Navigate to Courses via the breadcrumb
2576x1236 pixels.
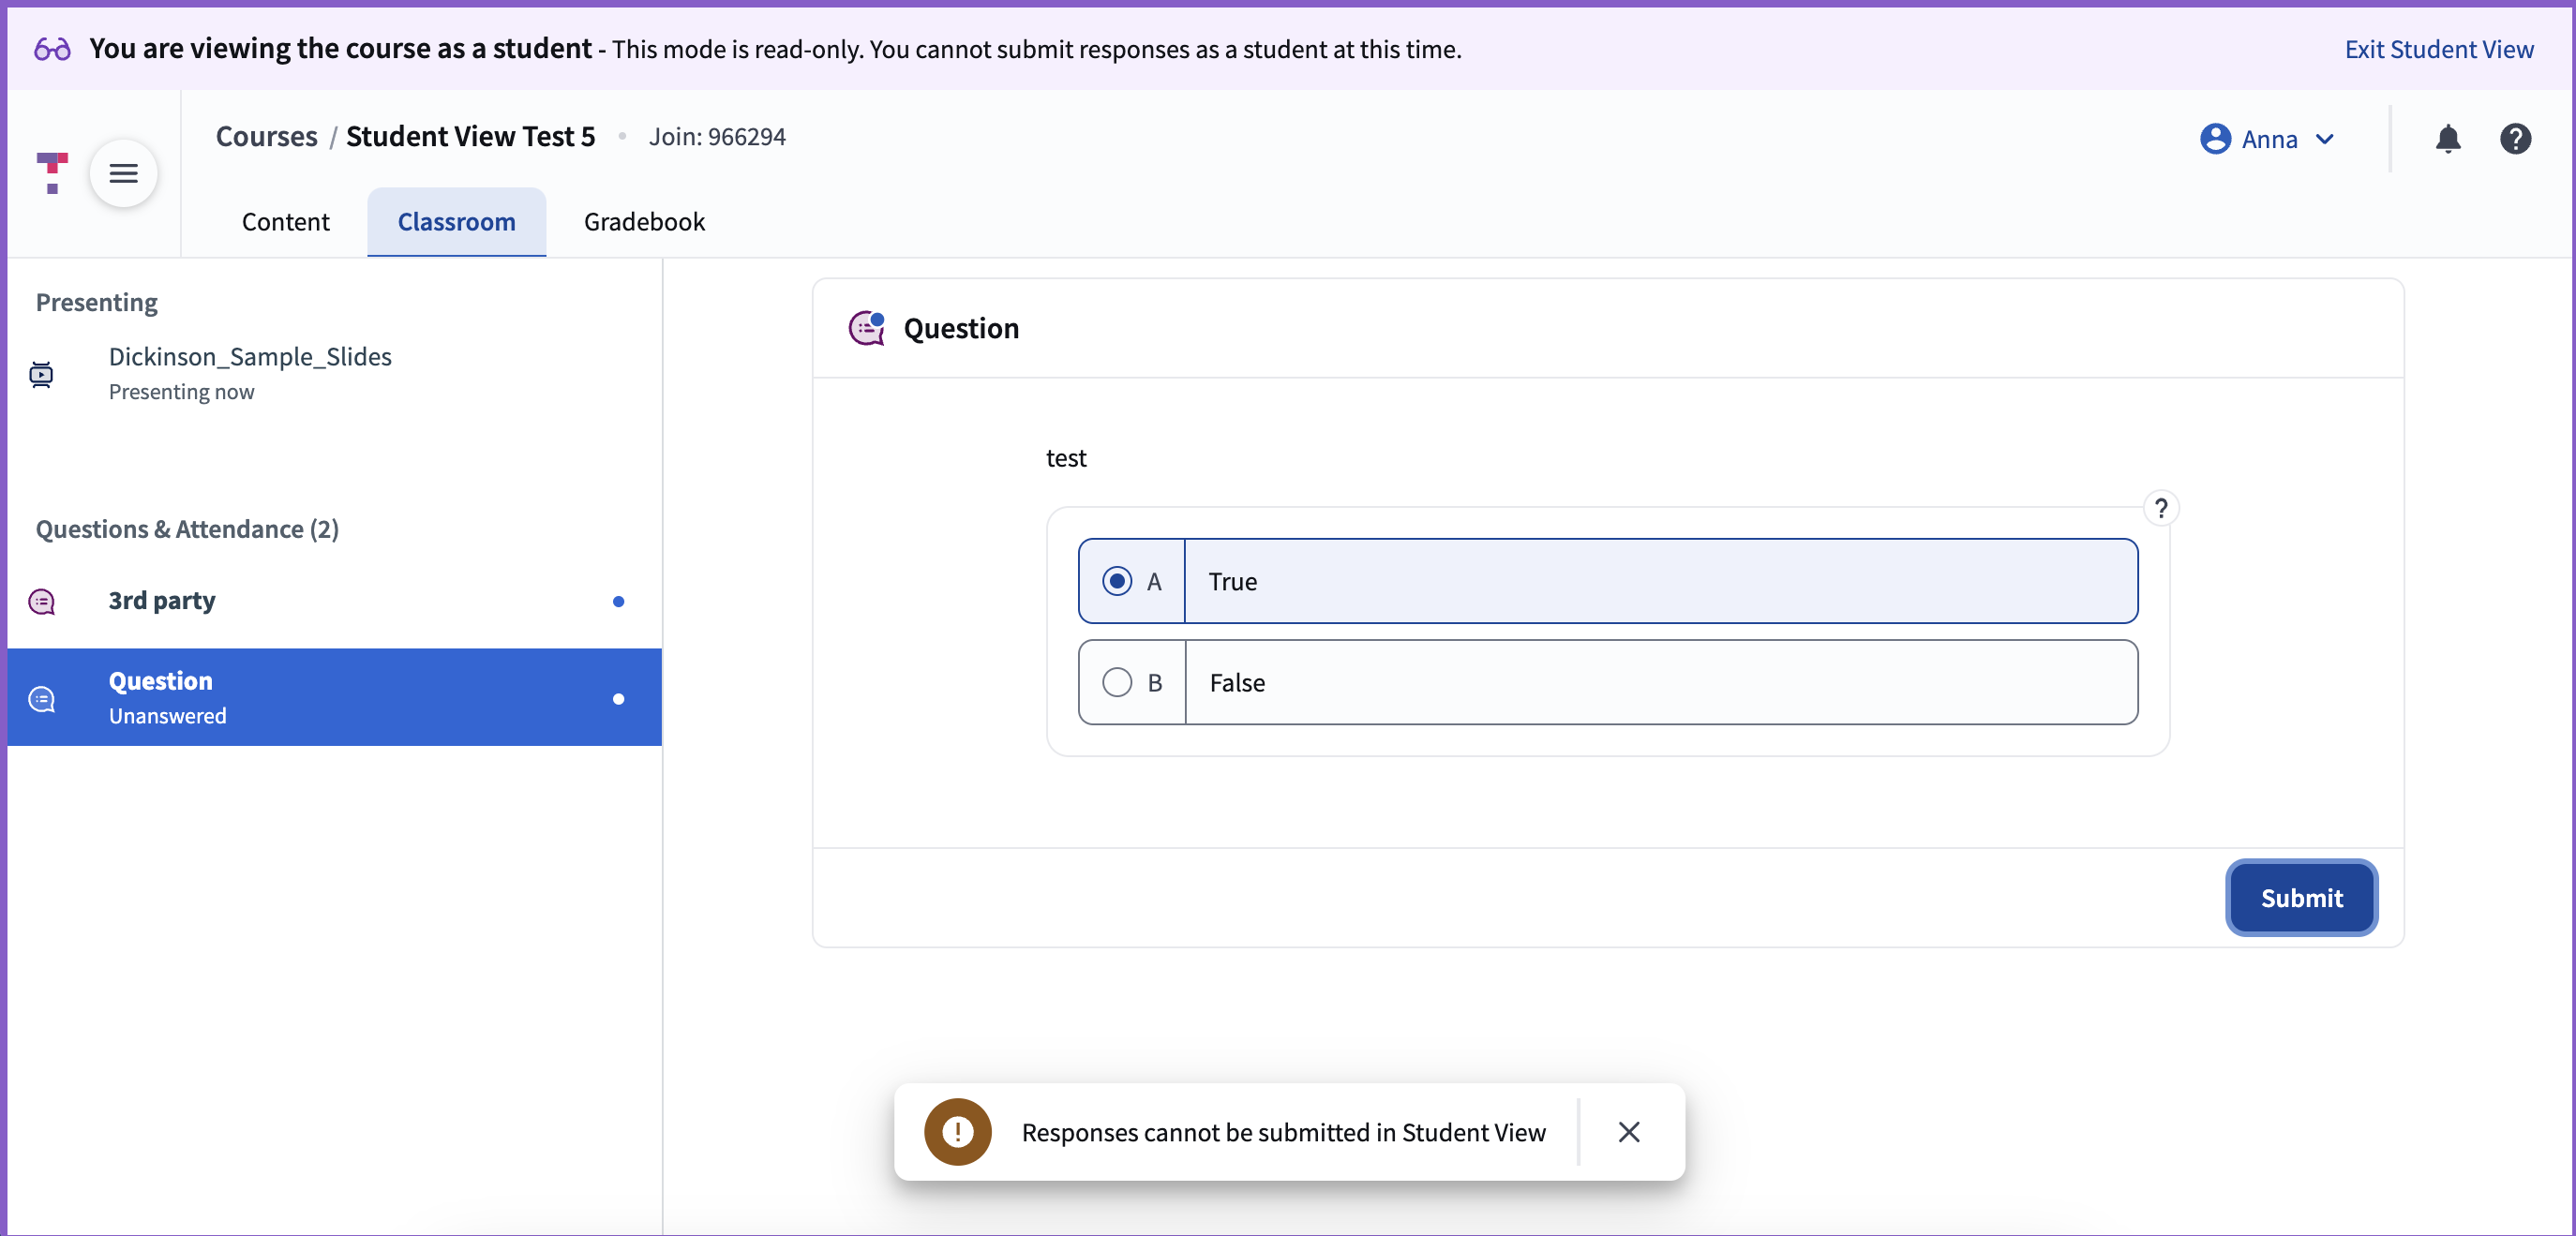[x=265, y=136]
